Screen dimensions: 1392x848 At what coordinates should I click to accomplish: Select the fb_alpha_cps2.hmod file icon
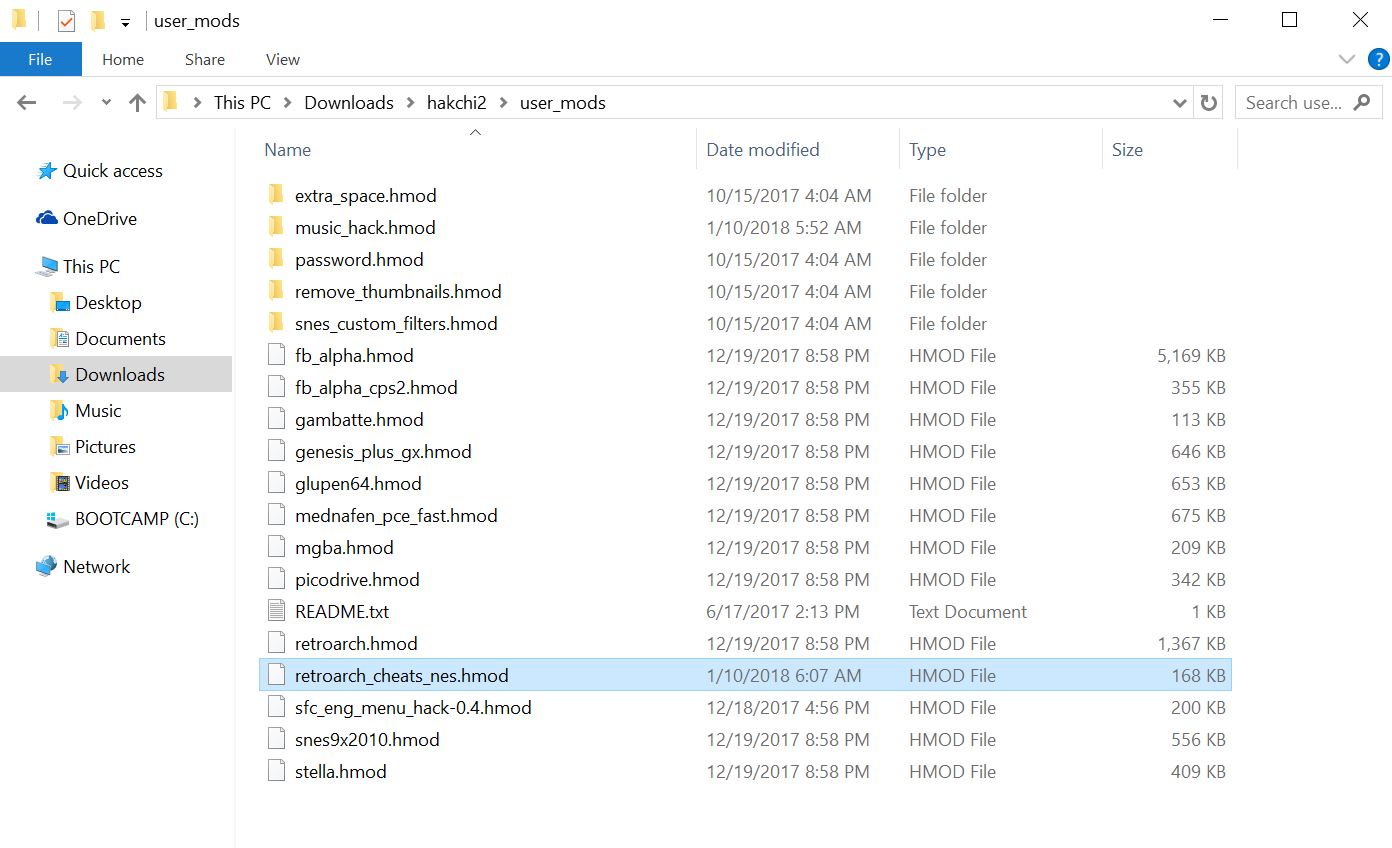click(277, 387)
